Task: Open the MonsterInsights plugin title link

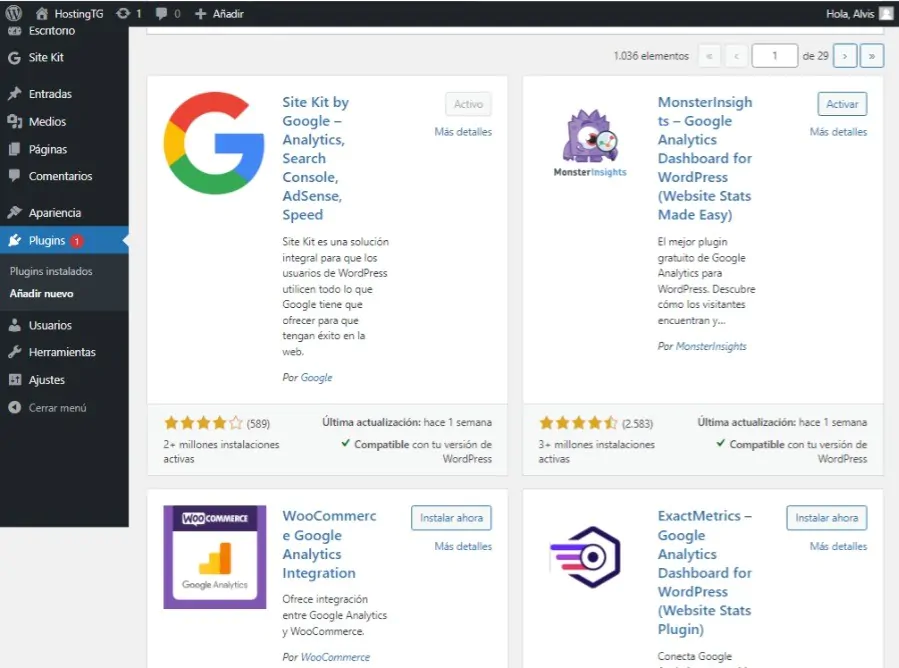Action: pyautogui.click(x=705, y=158)
